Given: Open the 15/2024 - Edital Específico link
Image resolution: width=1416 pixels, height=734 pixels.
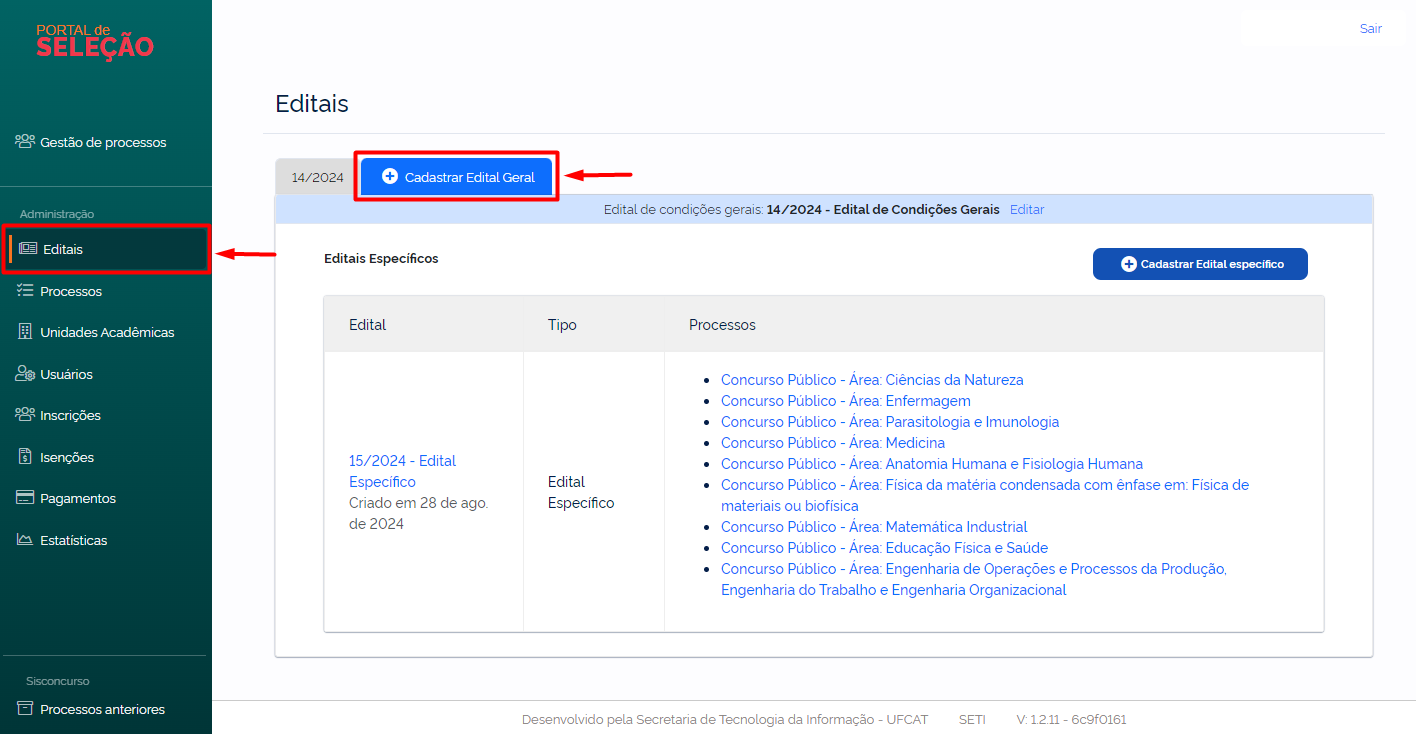Looking at the screenshot, I should click(402, 471).
